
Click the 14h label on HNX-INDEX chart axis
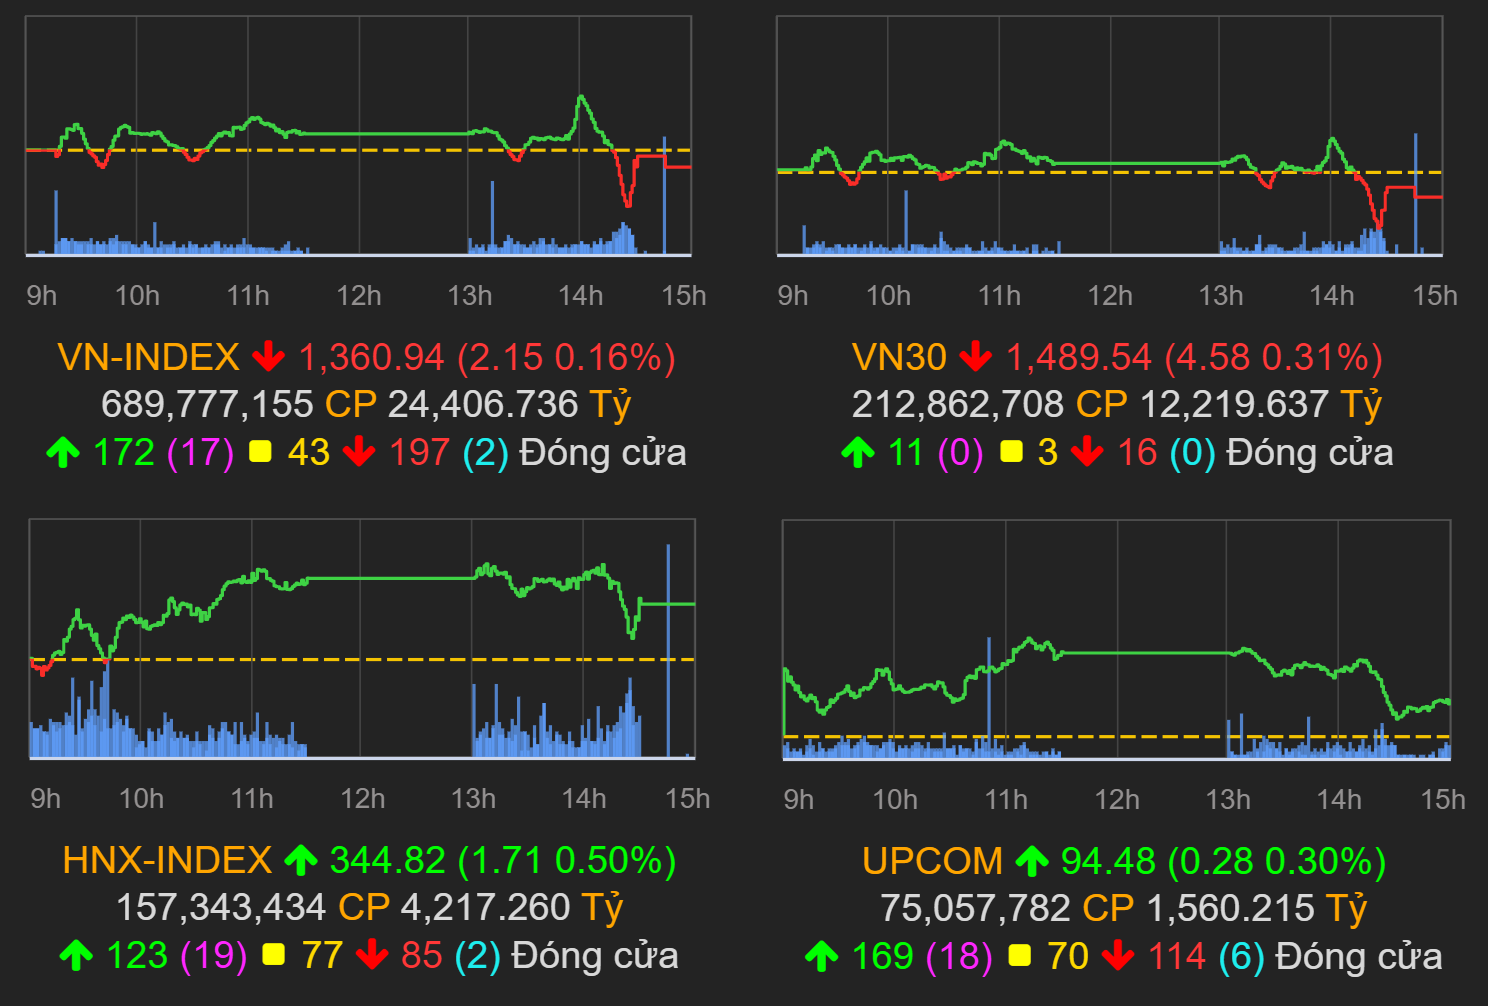pos(584,799)
